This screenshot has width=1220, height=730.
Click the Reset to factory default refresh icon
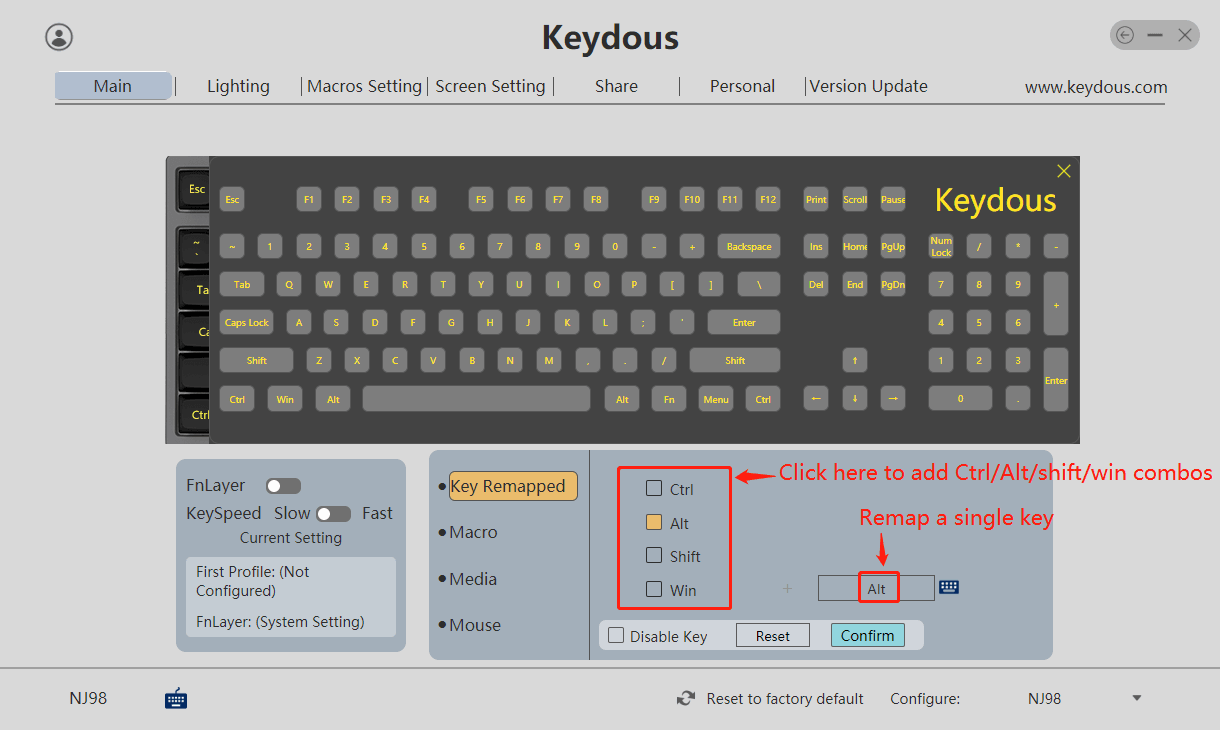(686, 699)
